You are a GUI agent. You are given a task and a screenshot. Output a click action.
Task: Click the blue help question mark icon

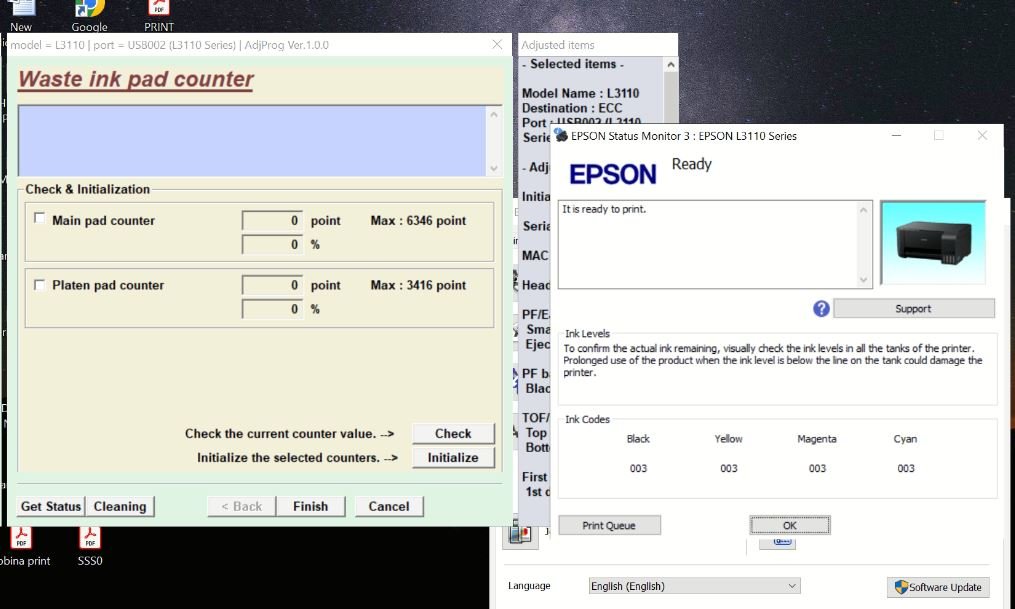click(821, 309)
